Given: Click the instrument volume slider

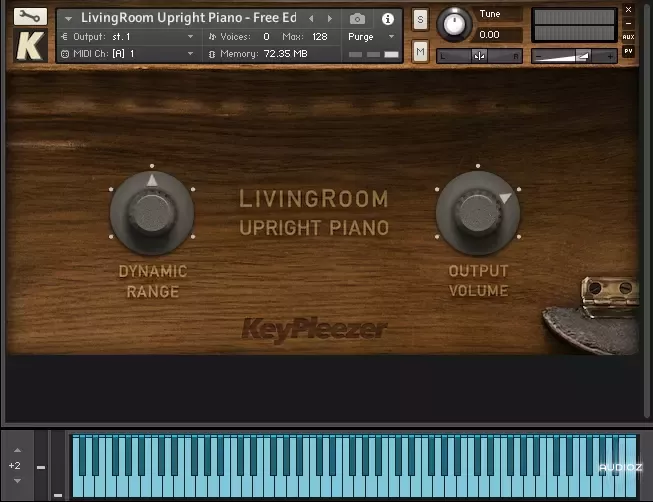Looking at the screenshot, I should pos(574,56).
